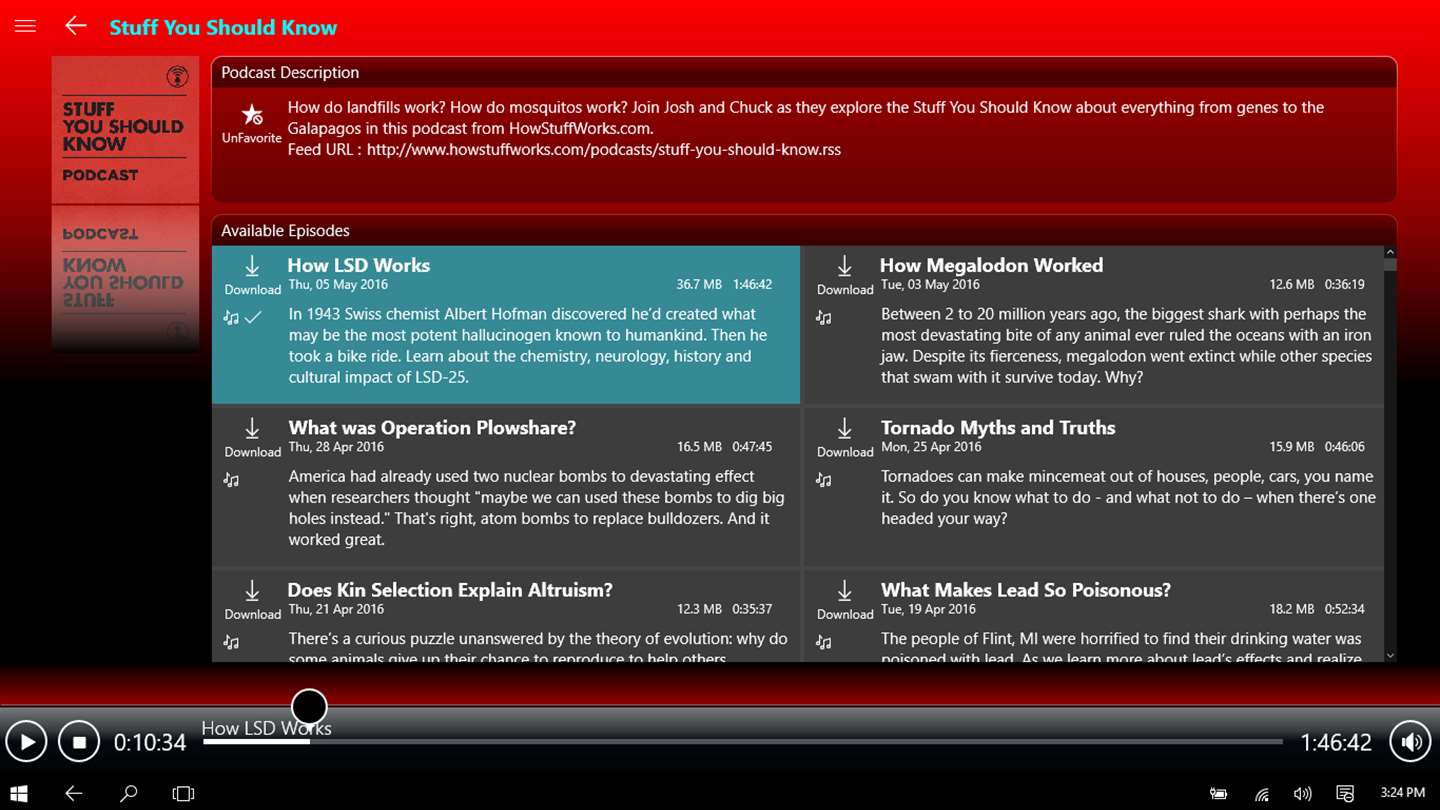Click the Podcast Description heading
The height and width of the screenshot is (810, 1440).
290,72
